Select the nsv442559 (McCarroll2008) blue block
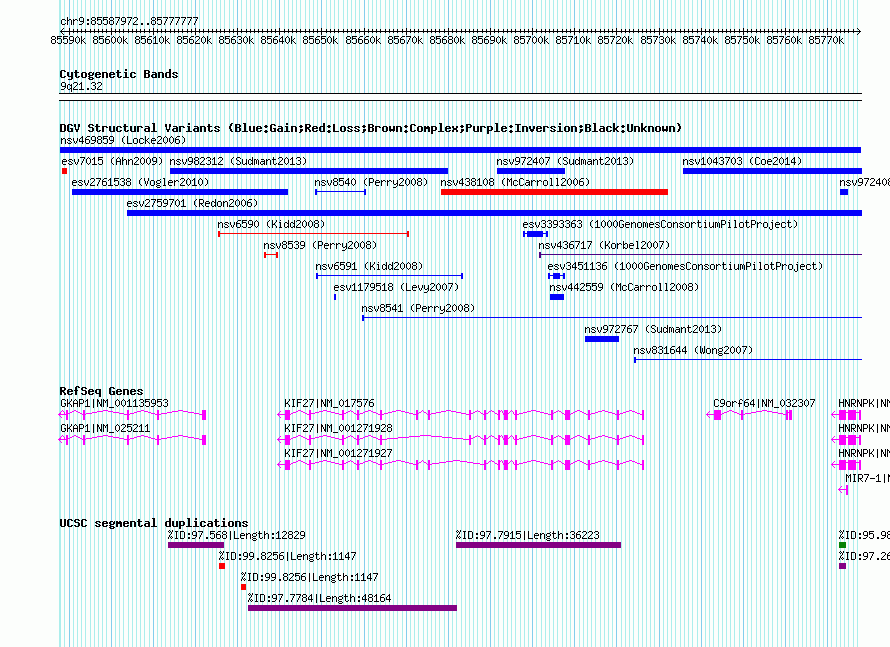Image resolution: width=890 pixels, height=647 pixels. coord(557,297)
